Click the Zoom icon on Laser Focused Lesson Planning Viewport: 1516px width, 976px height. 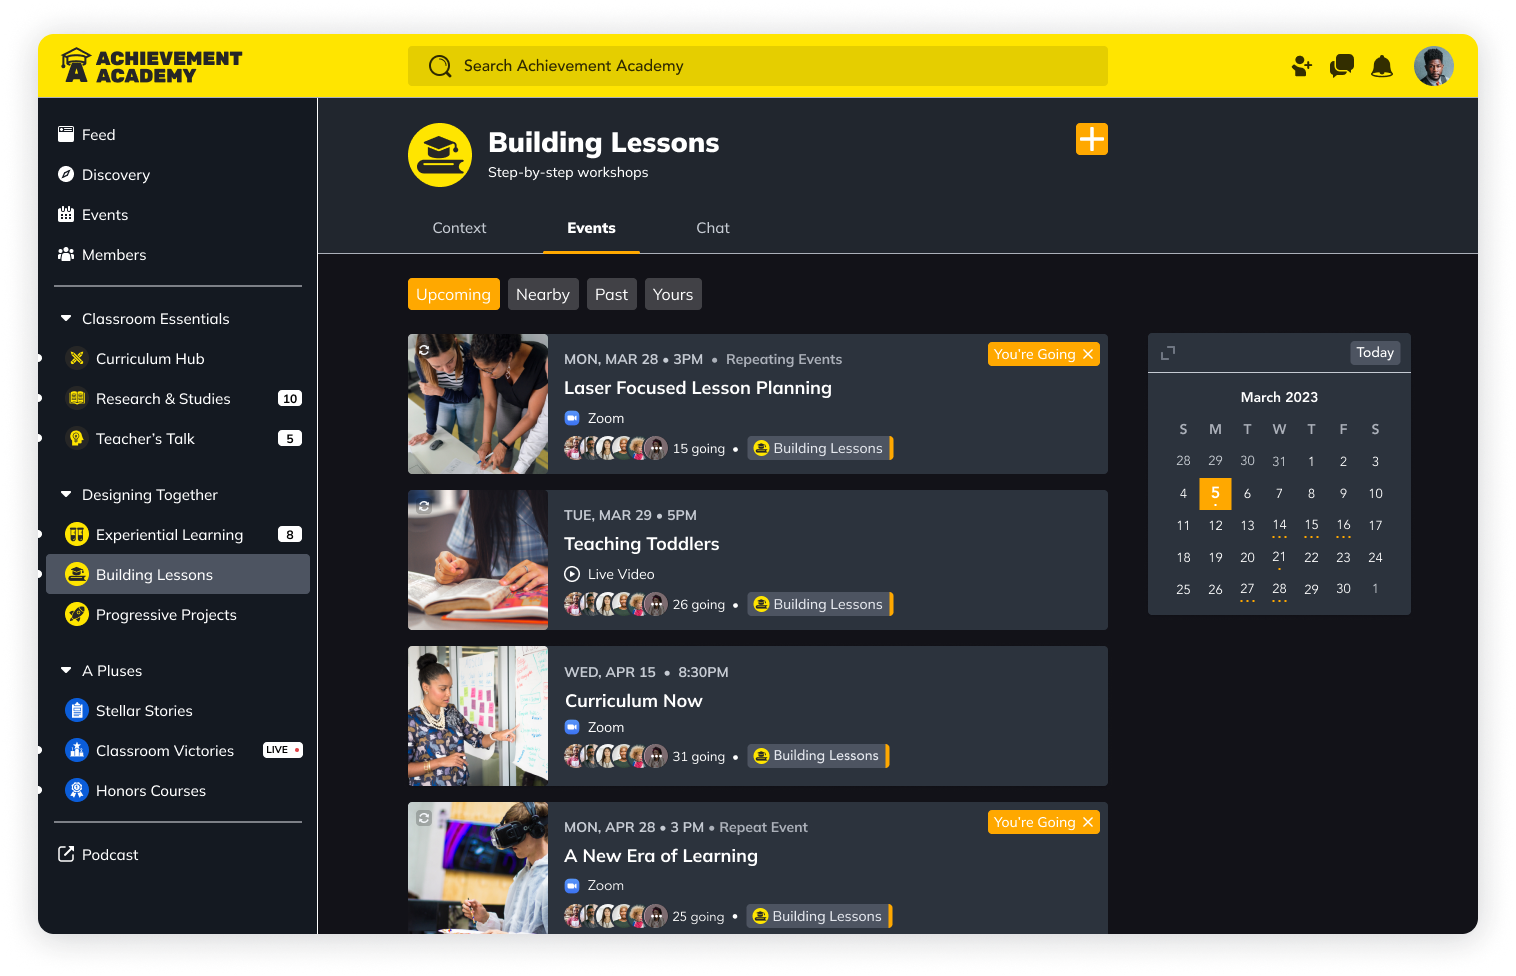572,418
